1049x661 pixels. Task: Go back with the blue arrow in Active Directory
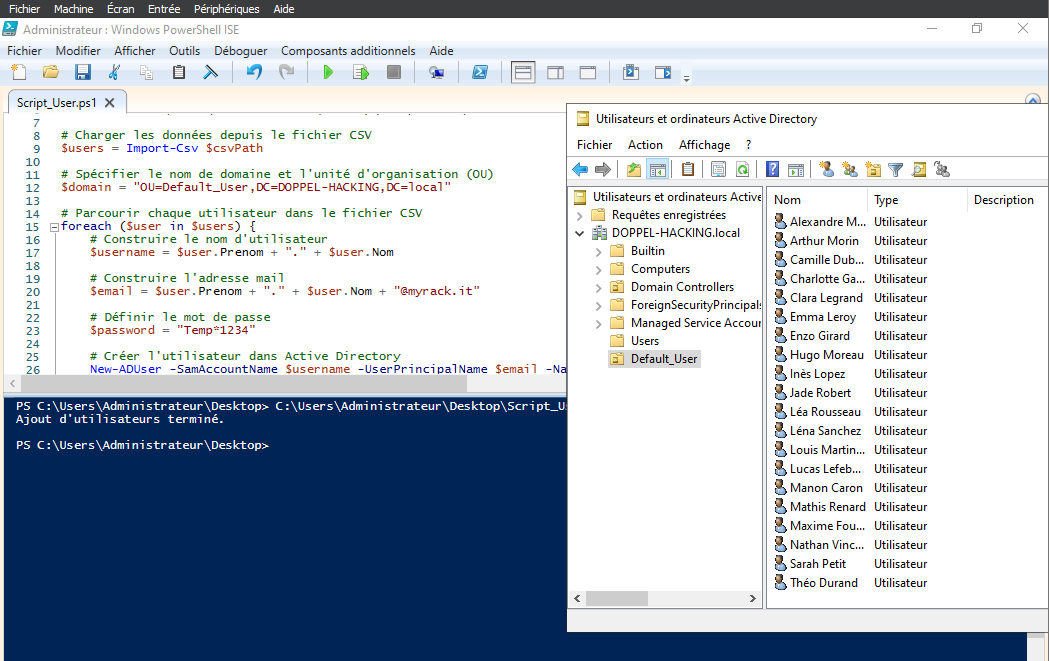580,170
